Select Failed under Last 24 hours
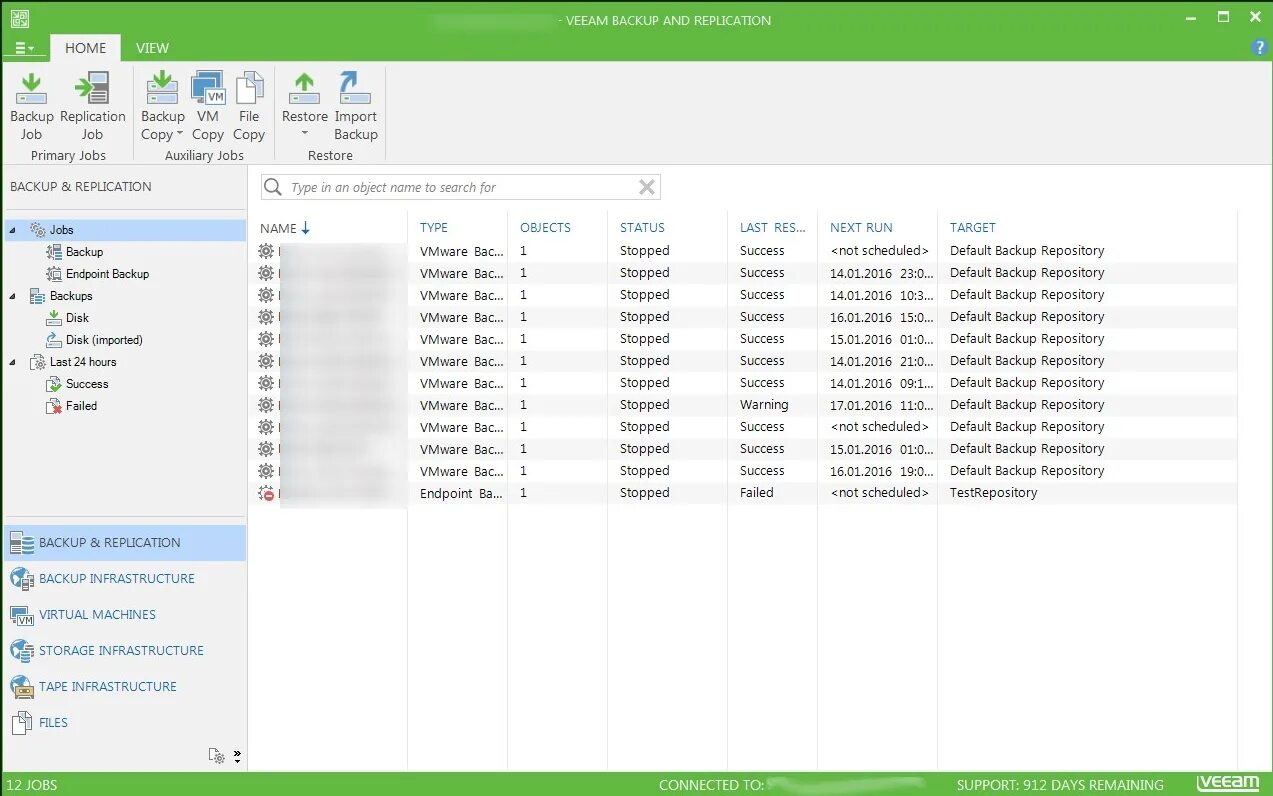 [81, 406]
